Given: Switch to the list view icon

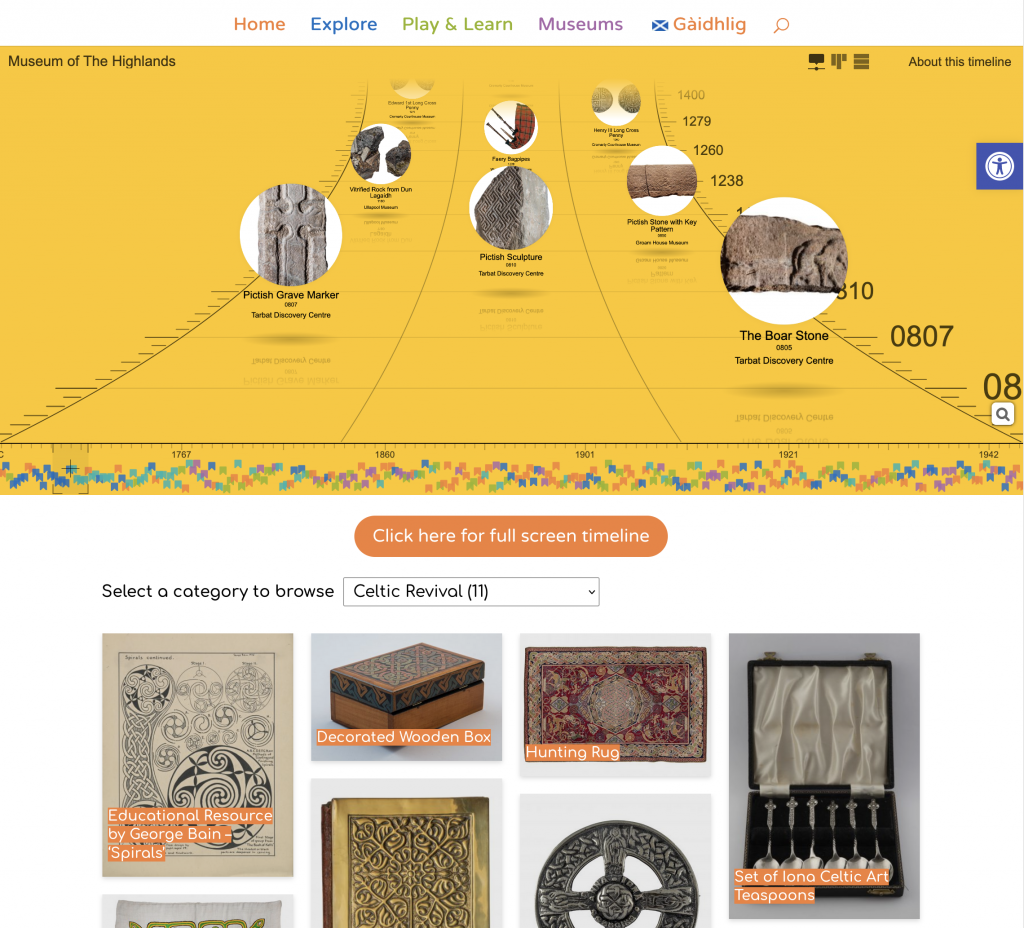Looking at the screenshot, I should (861, 61).
